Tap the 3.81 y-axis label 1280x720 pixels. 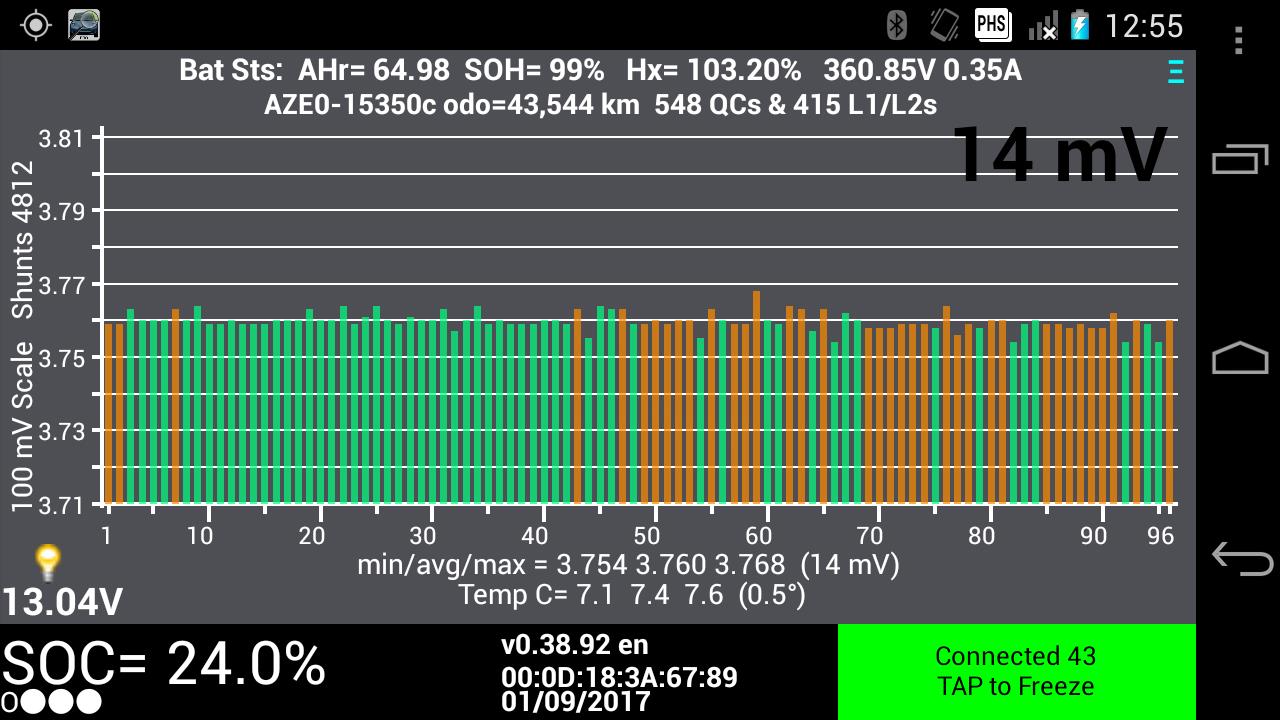61,138
